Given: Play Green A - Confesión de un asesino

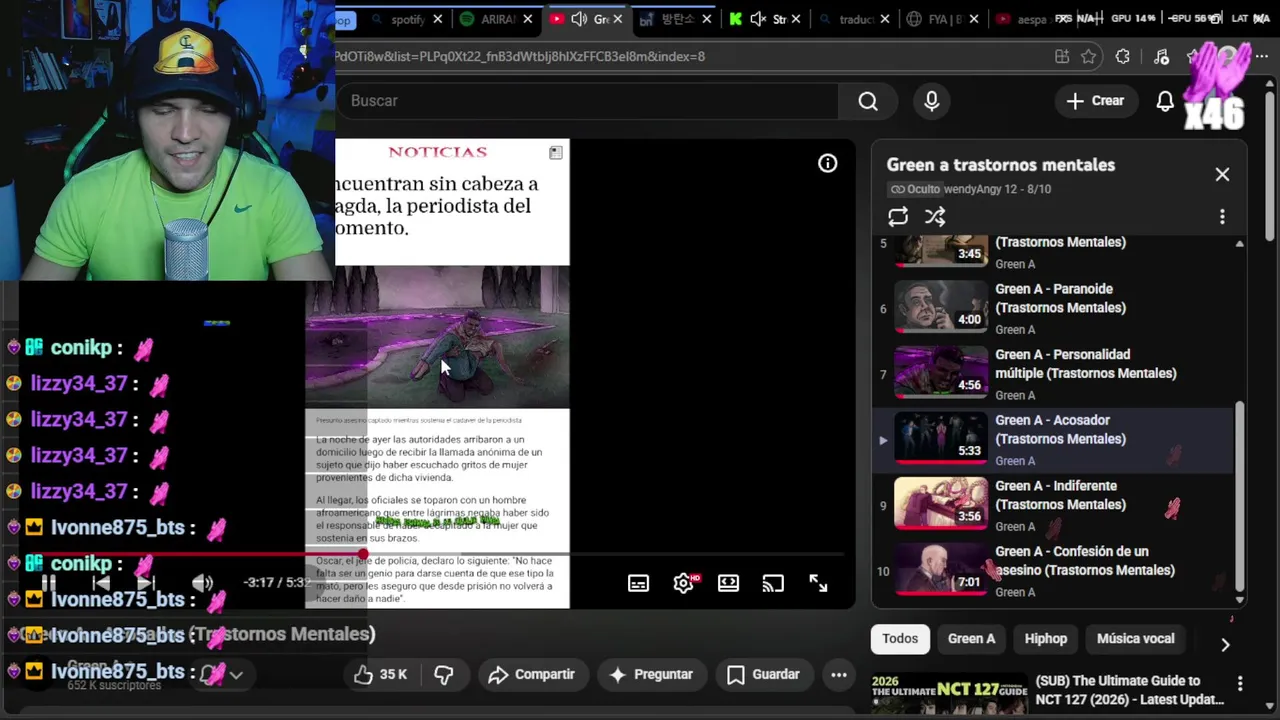Looking at the screenshot, I should click(x=1054, y=570).
